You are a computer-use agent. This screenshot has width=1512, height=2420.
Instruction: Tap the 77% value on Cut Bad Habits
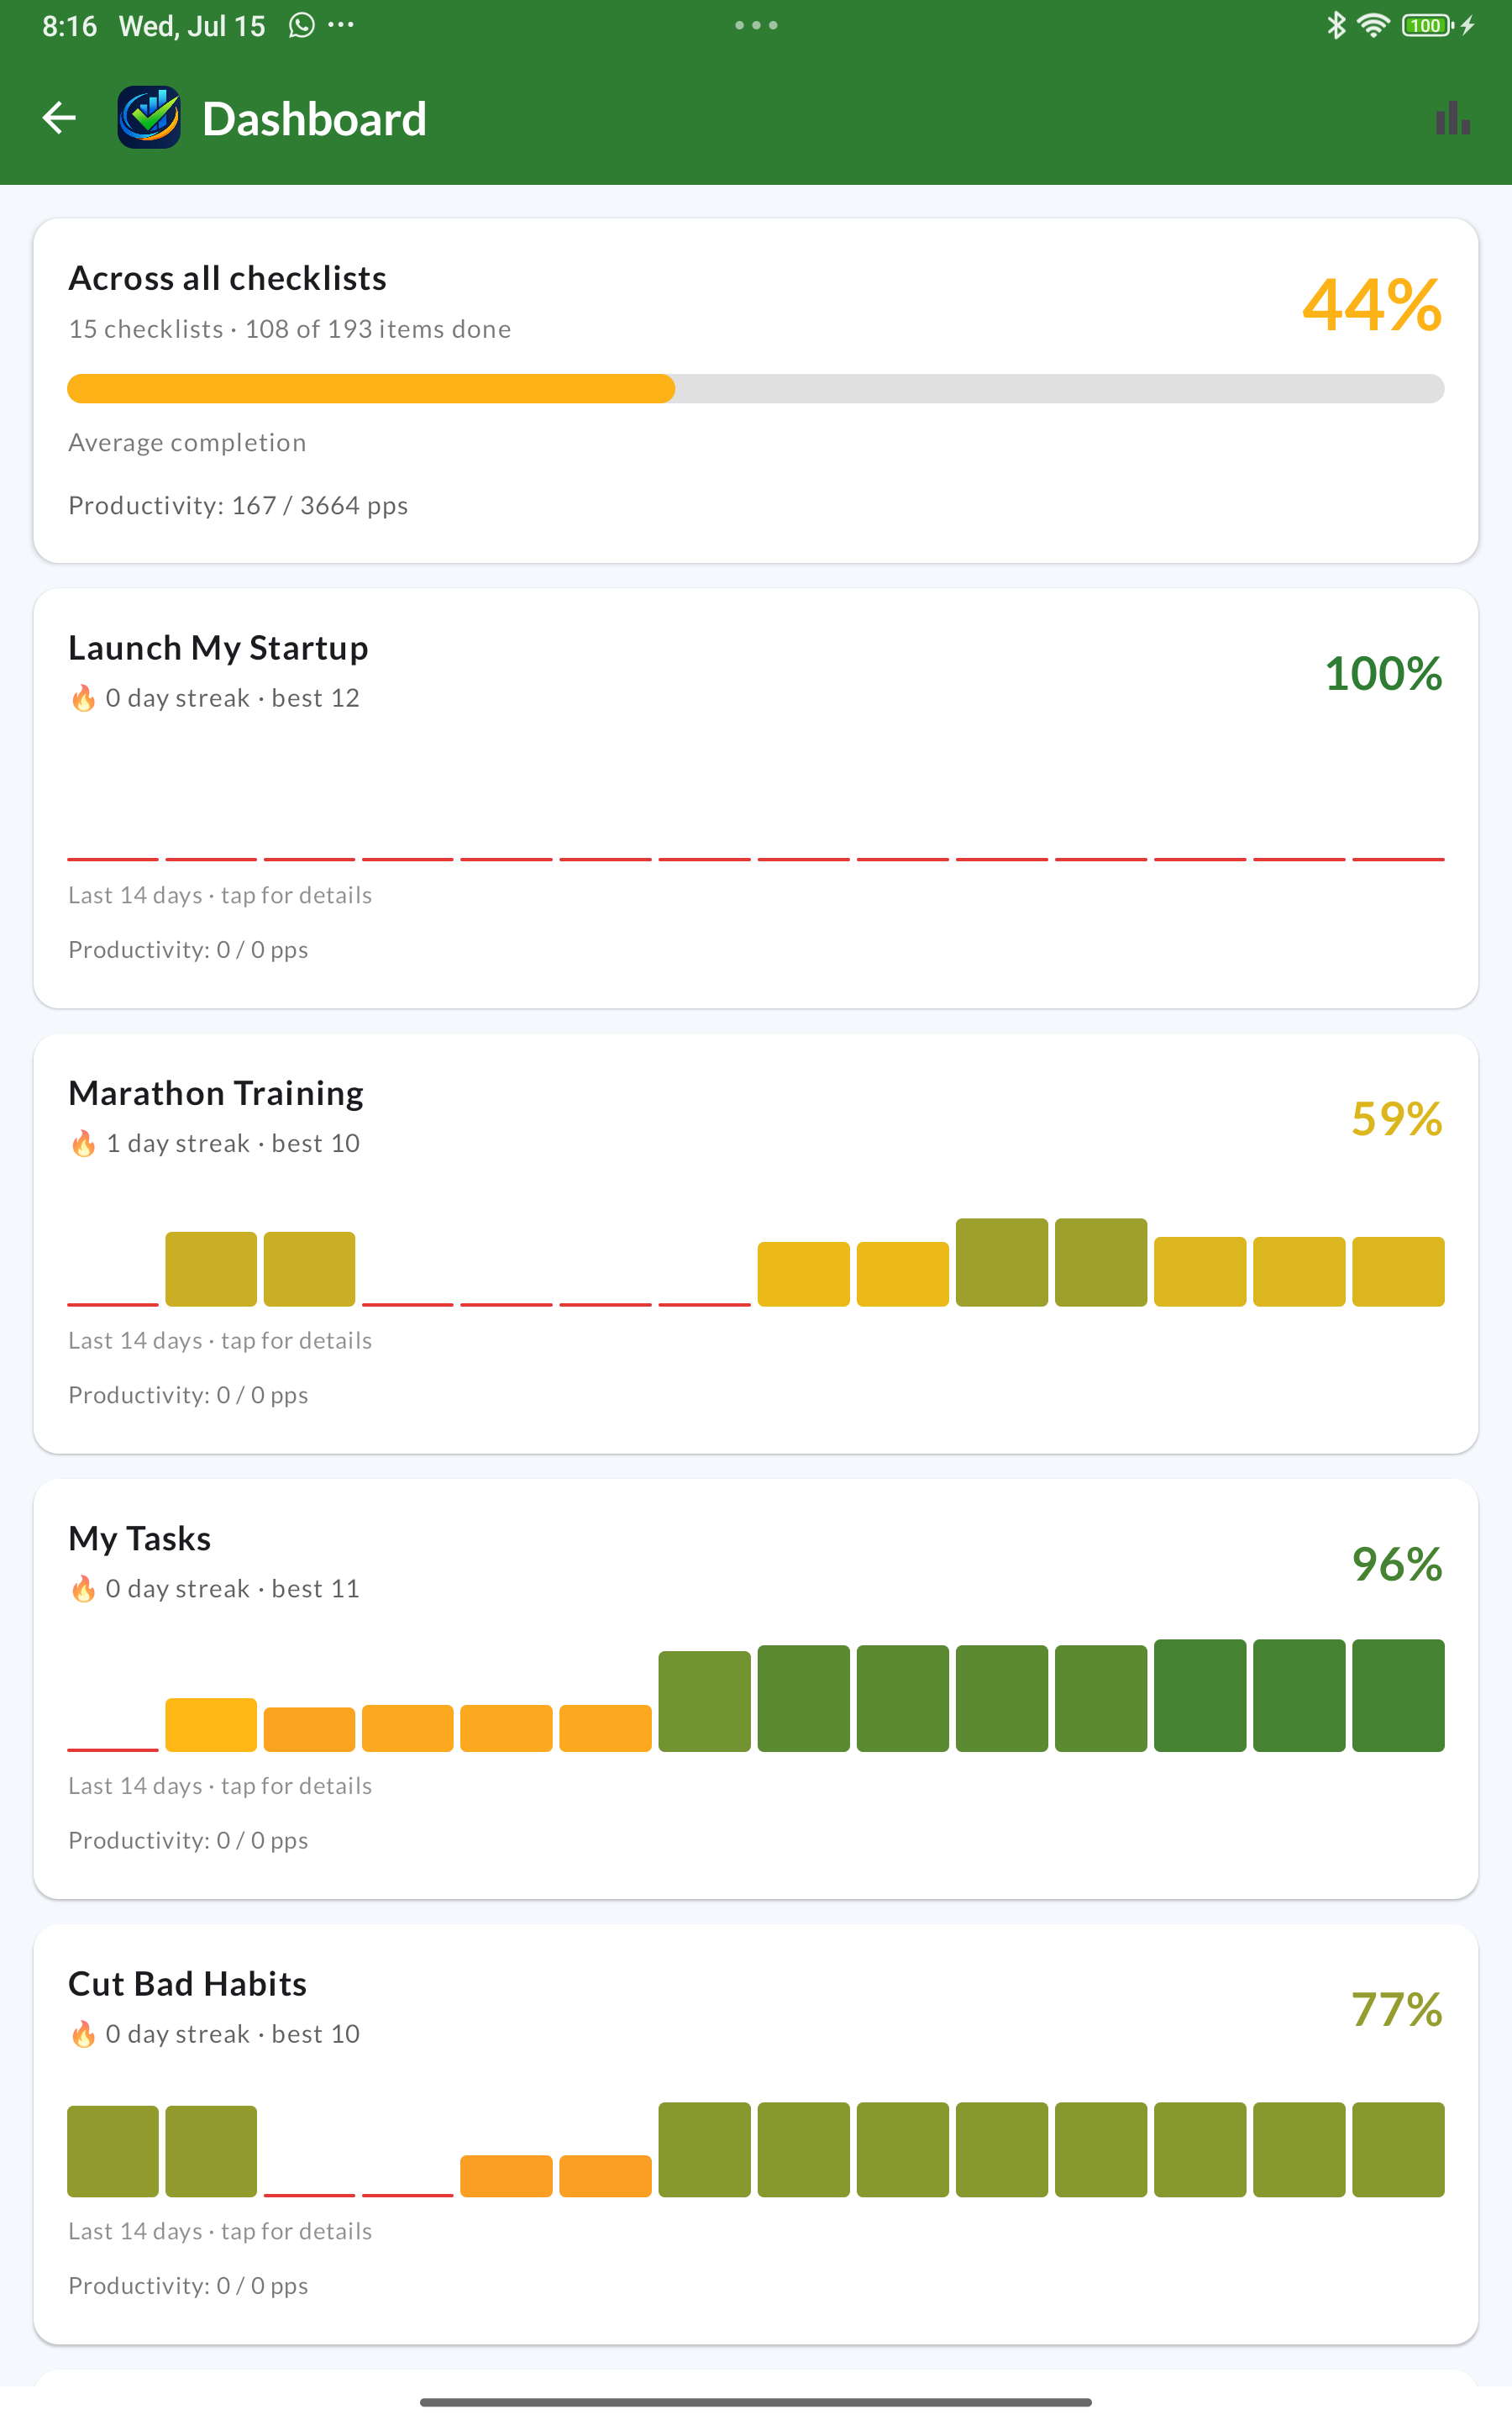[1397, 2008]
